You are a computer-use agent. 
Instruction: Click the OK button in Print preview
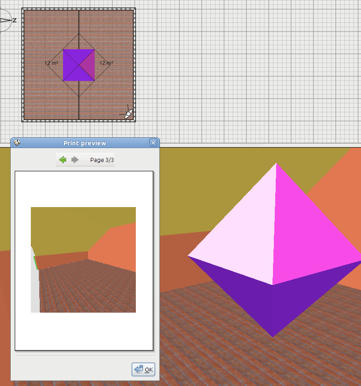[143, 369]
